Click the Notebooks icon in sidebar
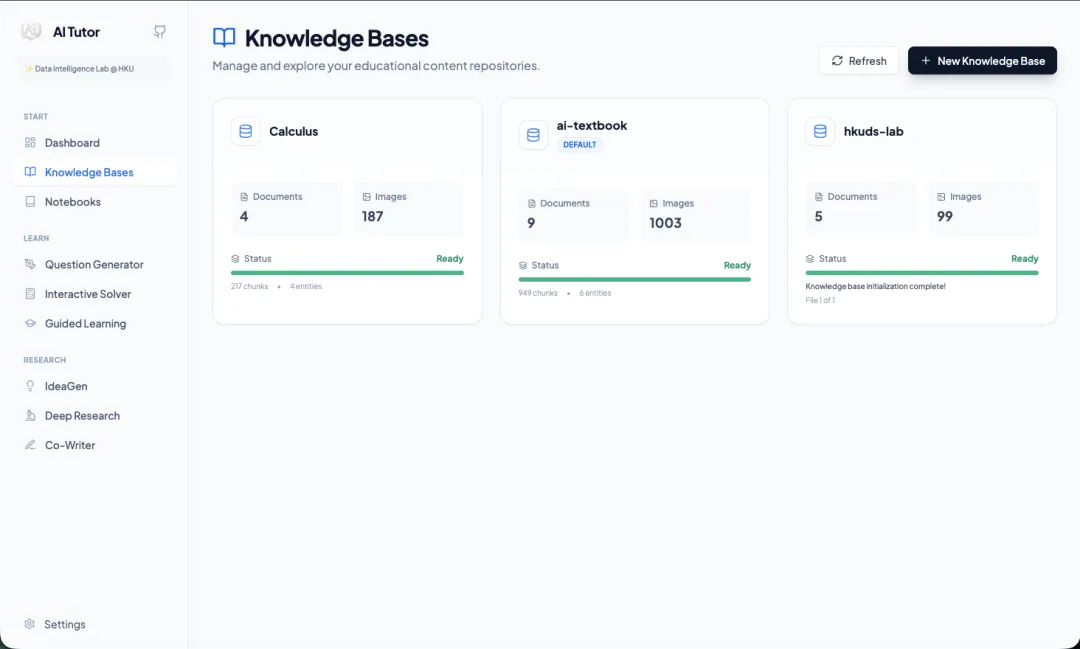 [x=32, y=202]
